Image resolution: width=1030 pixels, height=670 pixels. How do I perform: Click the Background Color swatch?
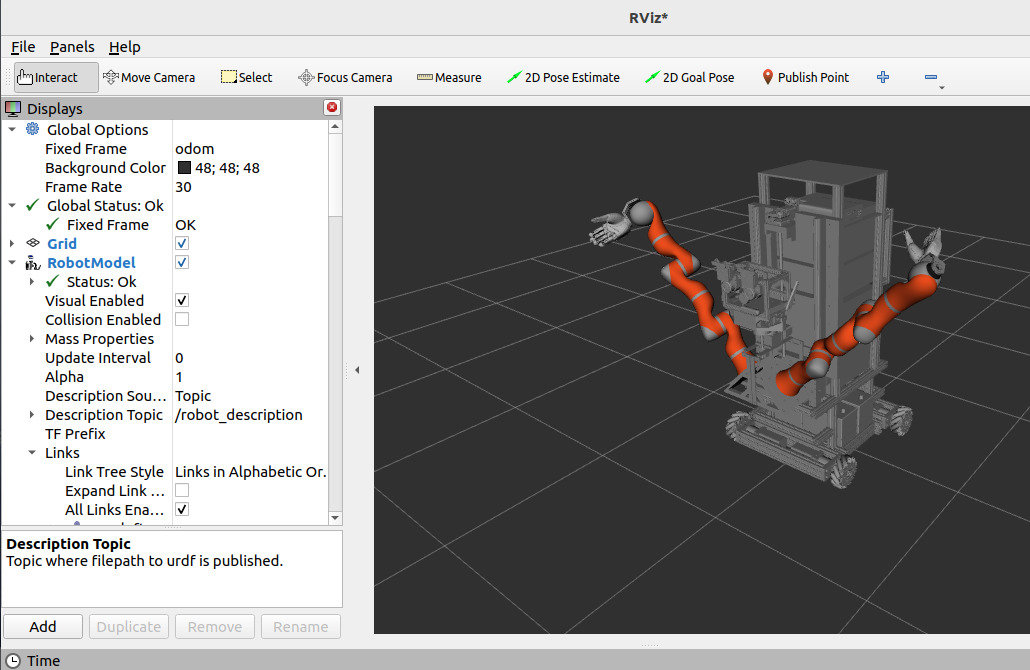tap(185, 168)
